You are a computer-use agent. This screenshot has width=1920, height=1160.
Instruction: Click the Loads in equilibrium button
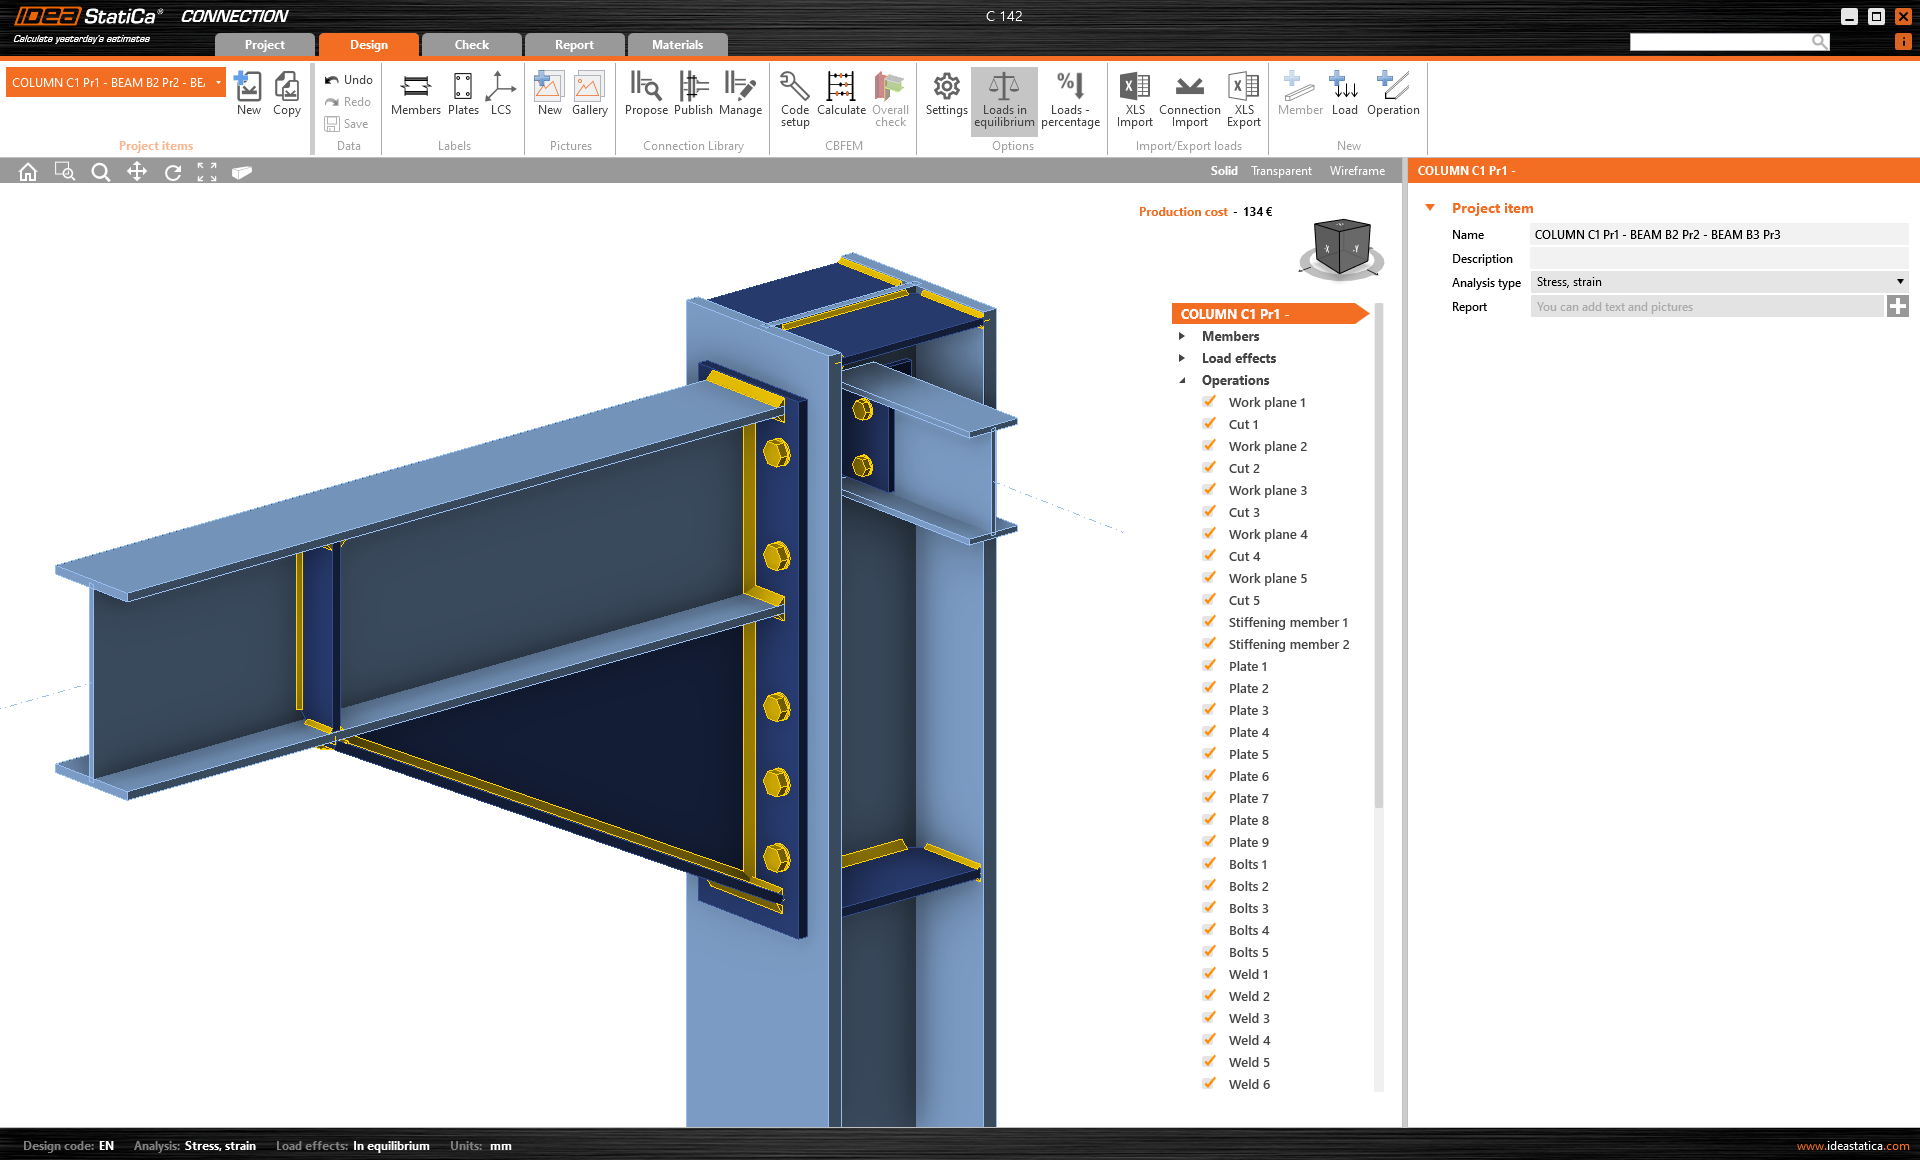tap(1003, 99)
